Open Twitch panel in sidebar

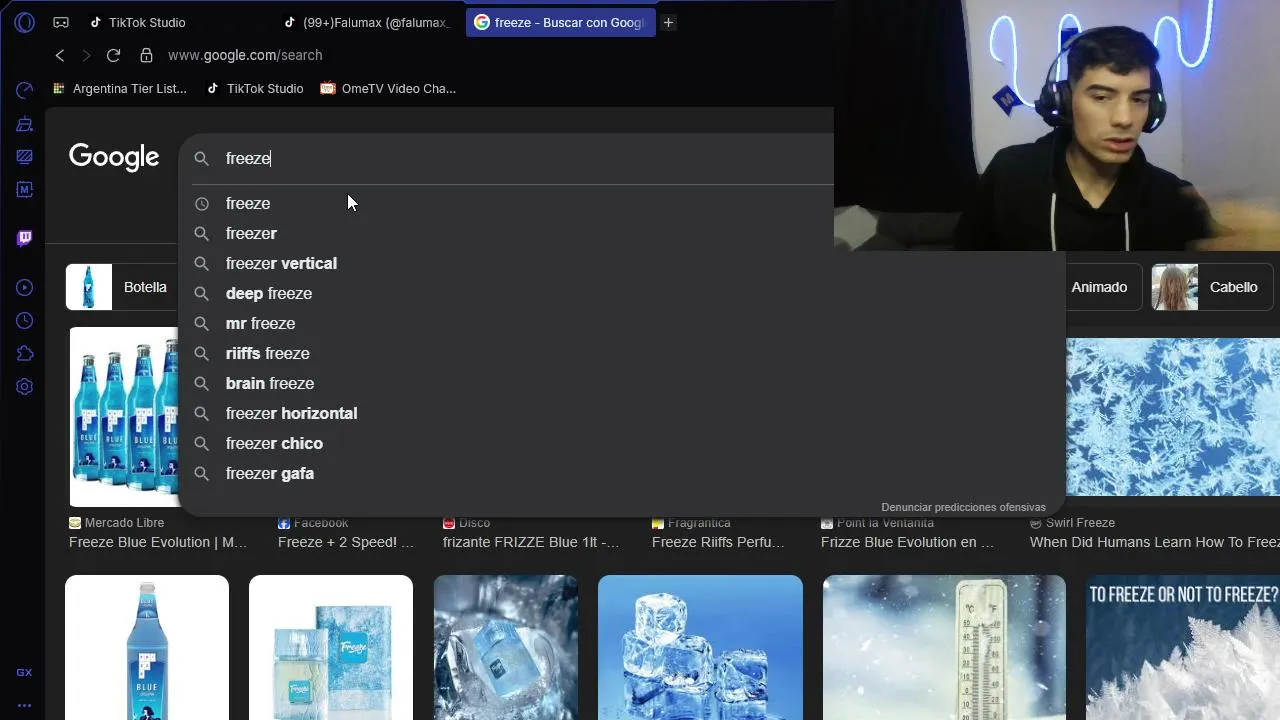(25, 238)
